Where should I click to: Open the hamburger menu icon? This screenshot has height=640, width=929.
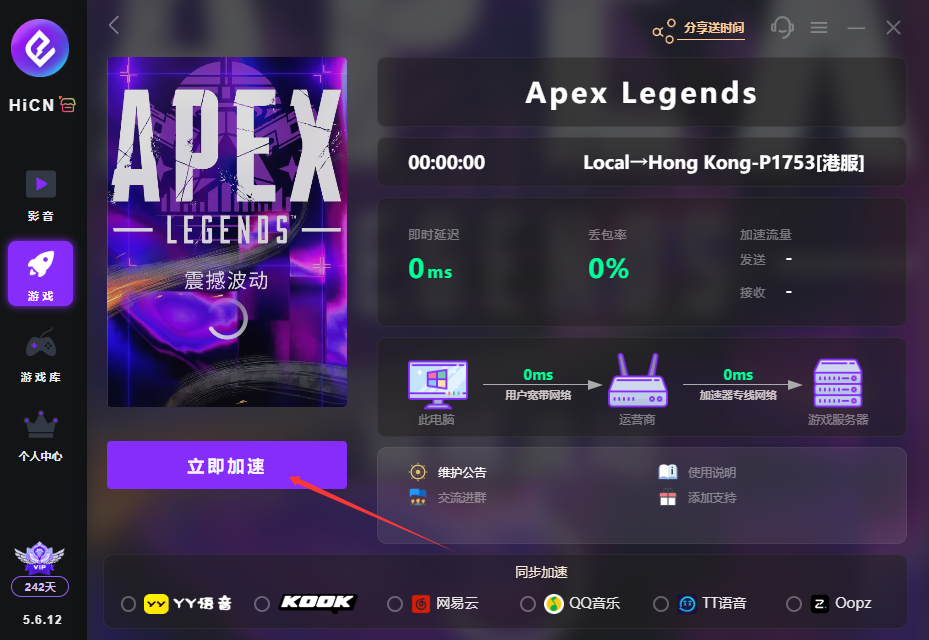point(819,27)
